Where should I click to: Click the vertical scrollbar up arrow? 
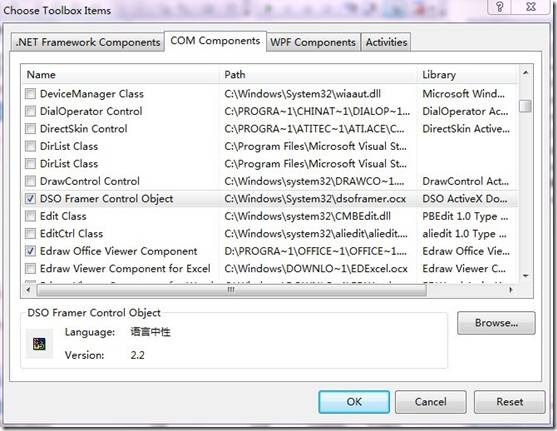coord(525,73)
